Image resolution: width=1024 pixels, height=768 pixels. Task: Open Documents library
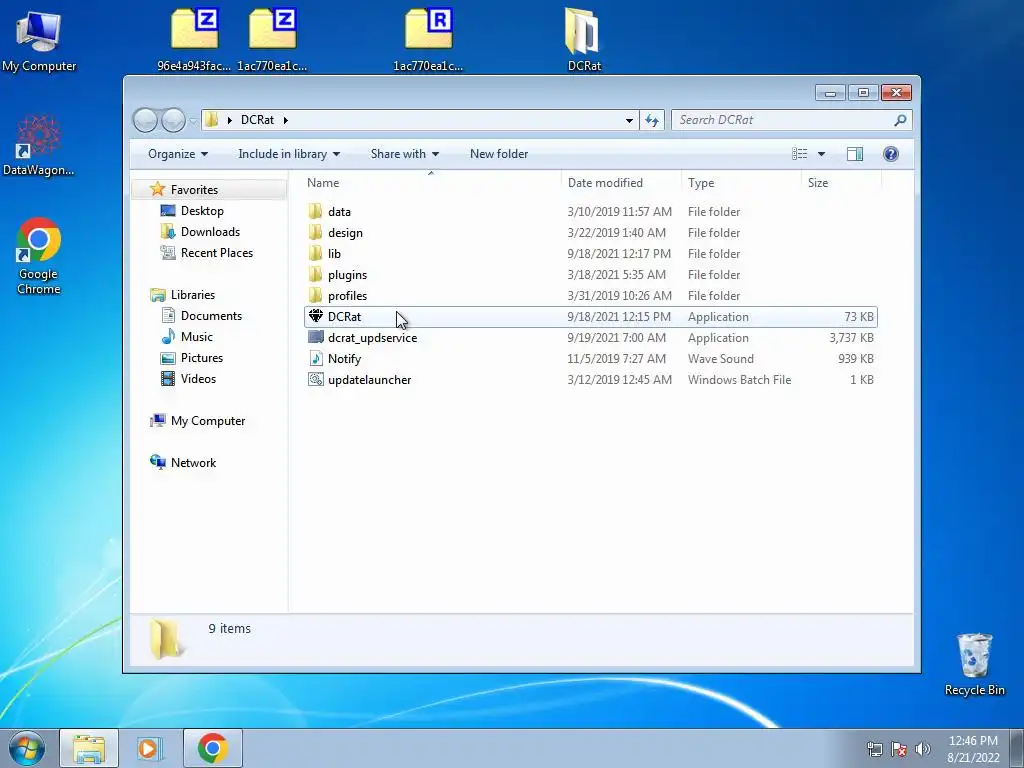pyautogui.click(x=211, y=315)
